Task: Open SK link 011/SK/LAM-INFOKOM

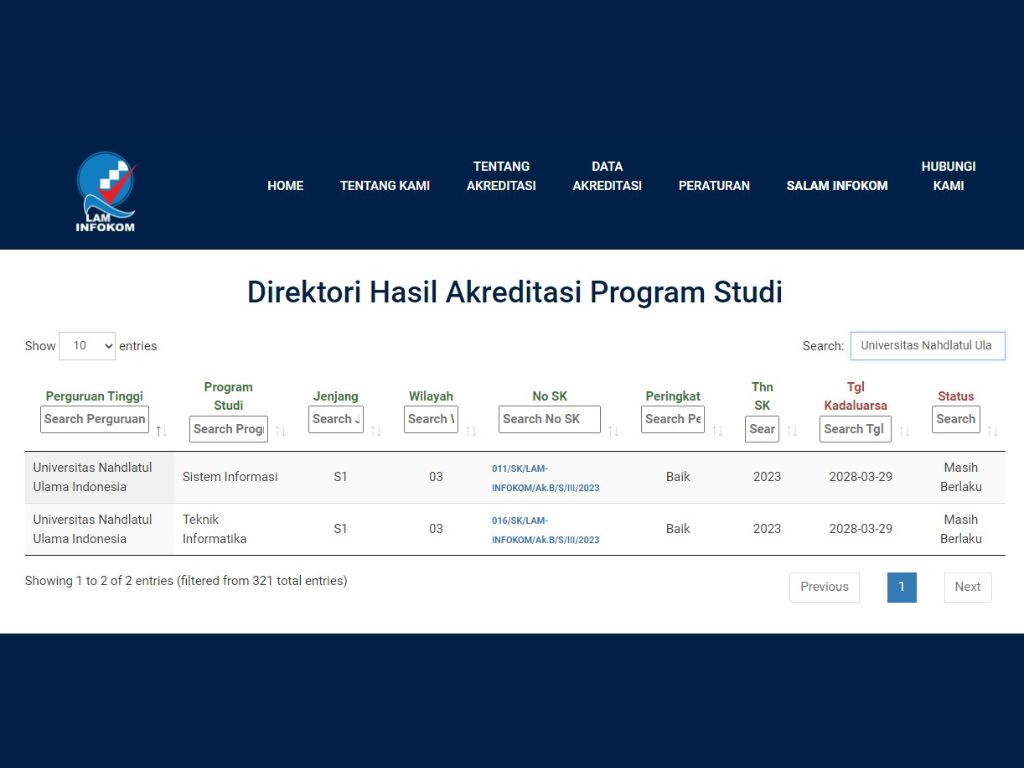Action: (x=545, y=478)
